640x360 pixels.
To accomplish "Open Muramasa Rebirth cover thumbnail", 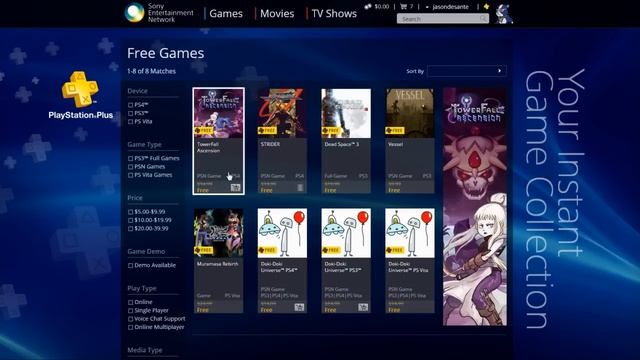I will click(218, 233).
